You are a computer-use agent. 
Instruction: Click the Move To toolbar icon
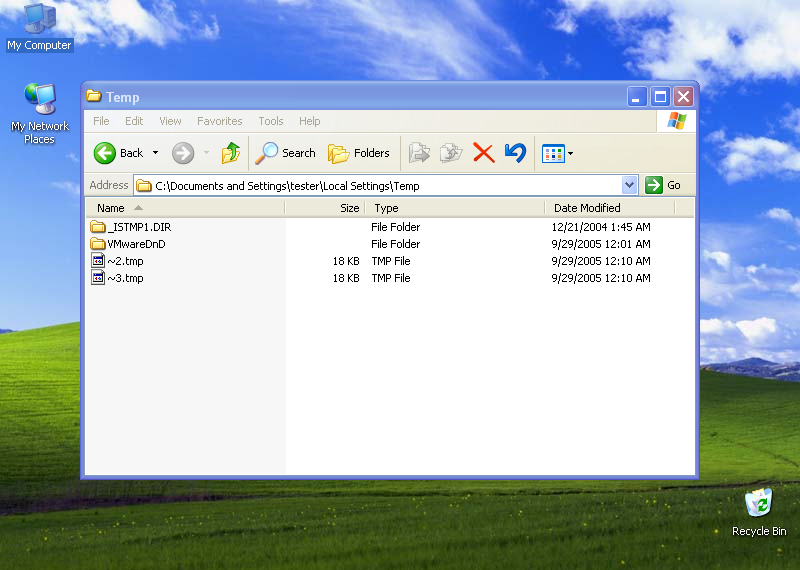point(419,153)
